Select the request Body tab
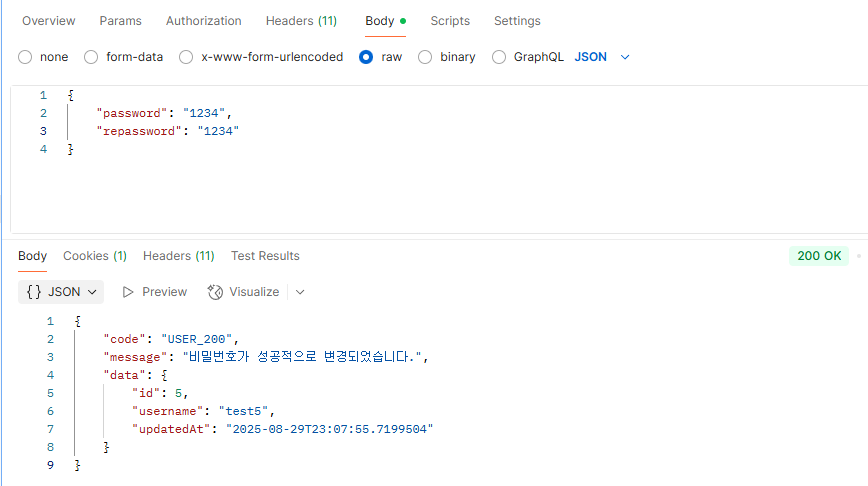This screenshot has height=486, width=868. coord(385,21)
